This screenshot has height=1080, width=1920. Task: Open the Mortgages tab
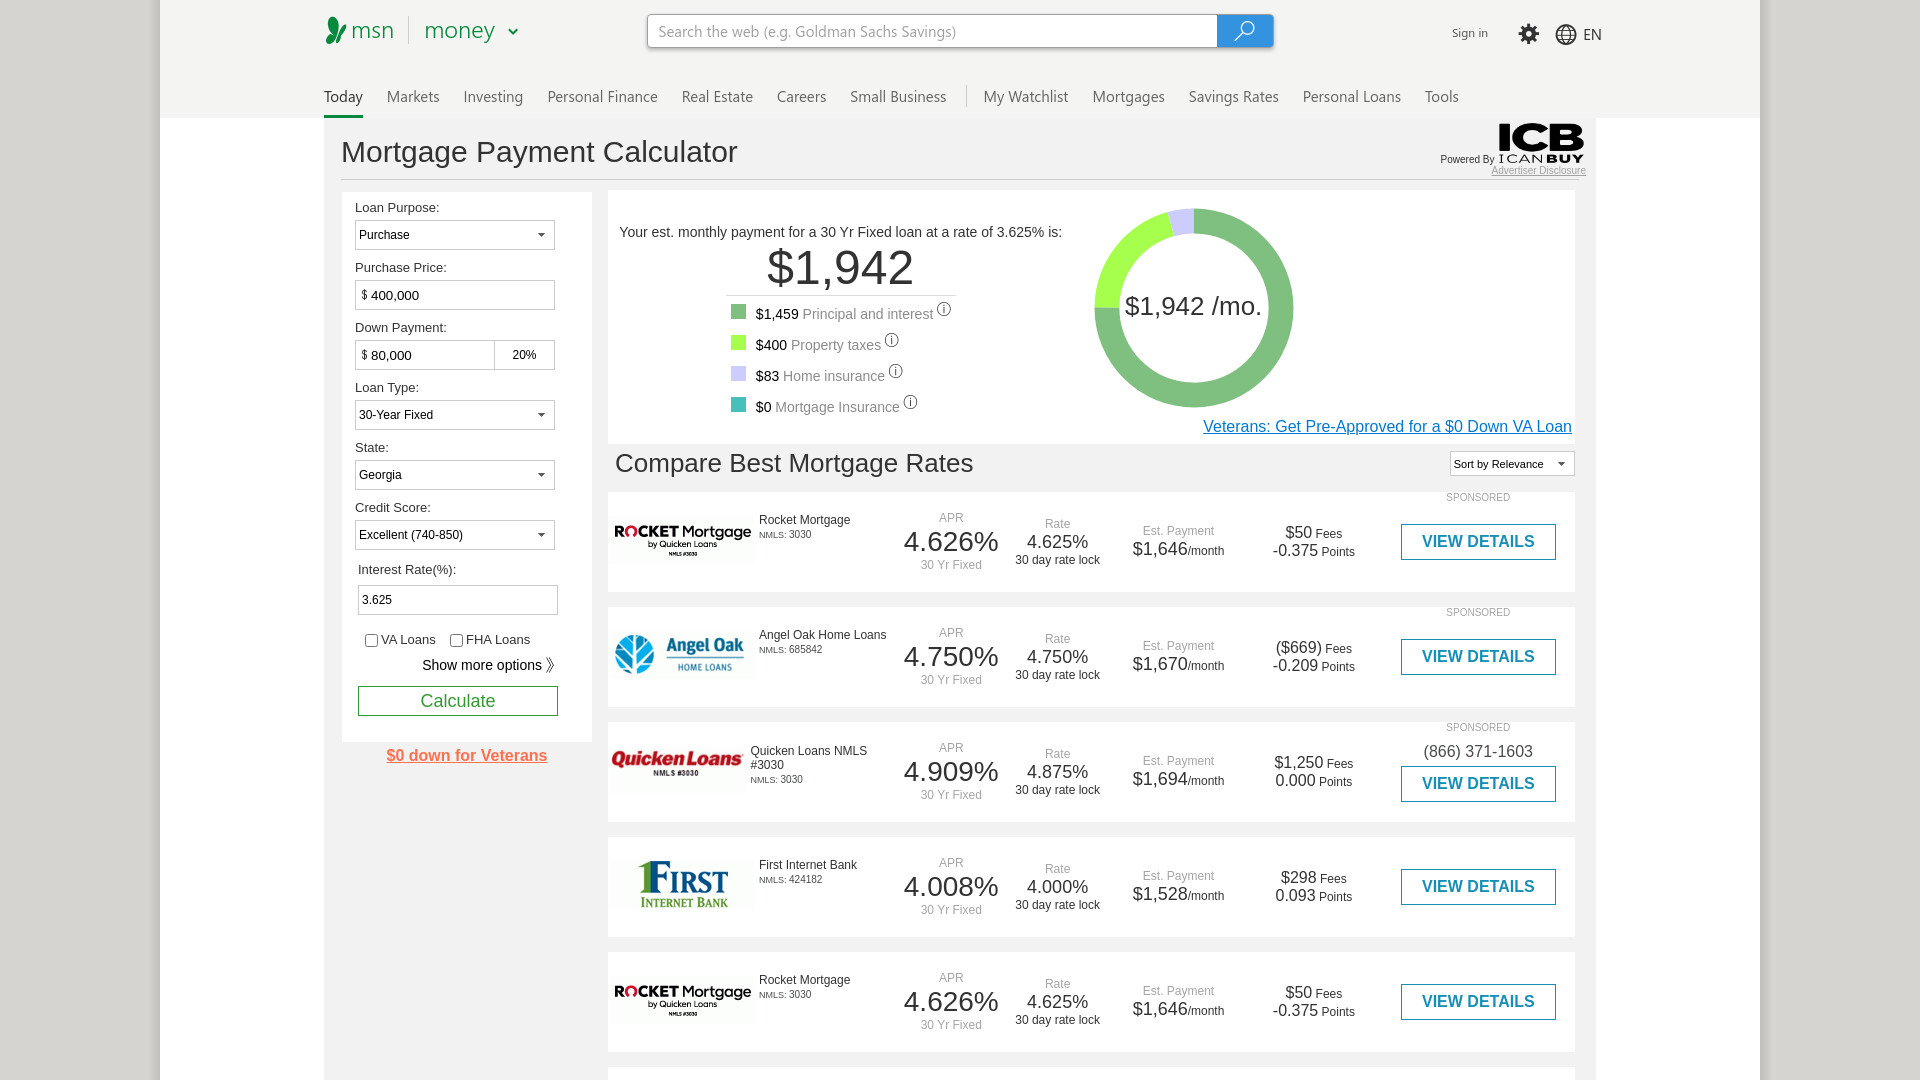pyautogui.click(x=1128, y=97)
